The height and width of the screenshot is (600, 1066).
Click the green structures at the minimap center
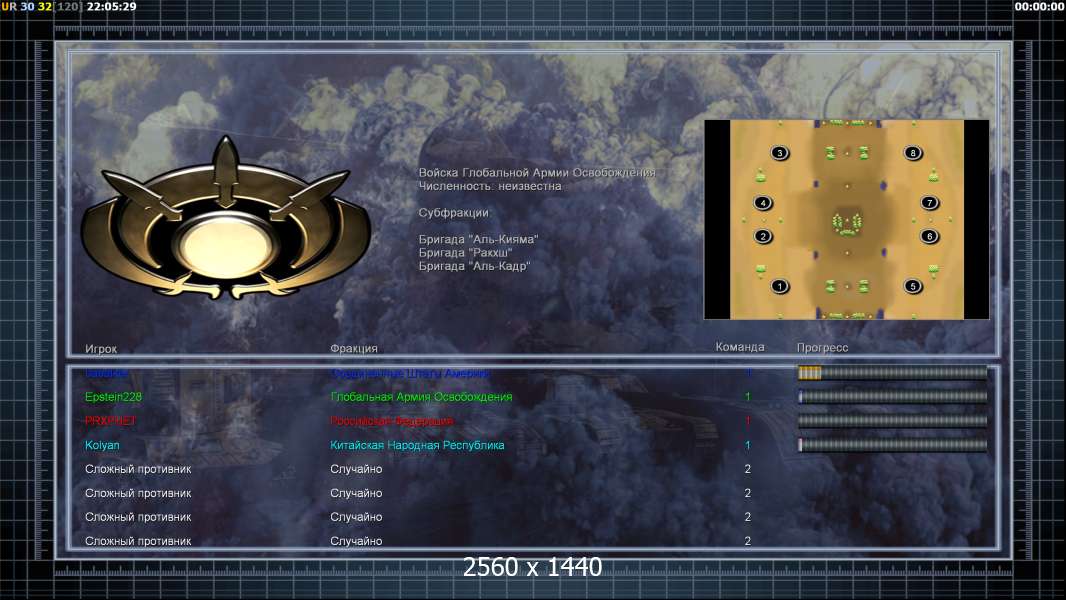pos(846,224)
